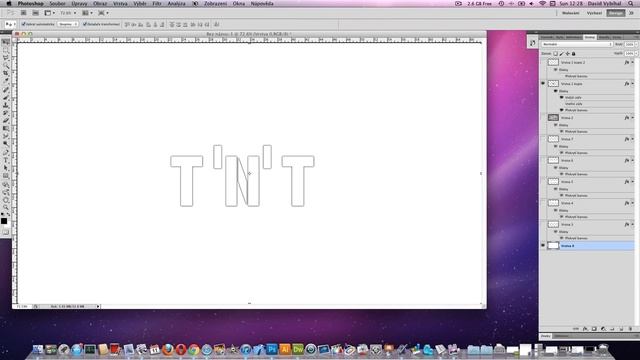Toggle effects visibility under Vrstva 1 kopie
Viewport: 640px width, 360px height.
[556, 91]
